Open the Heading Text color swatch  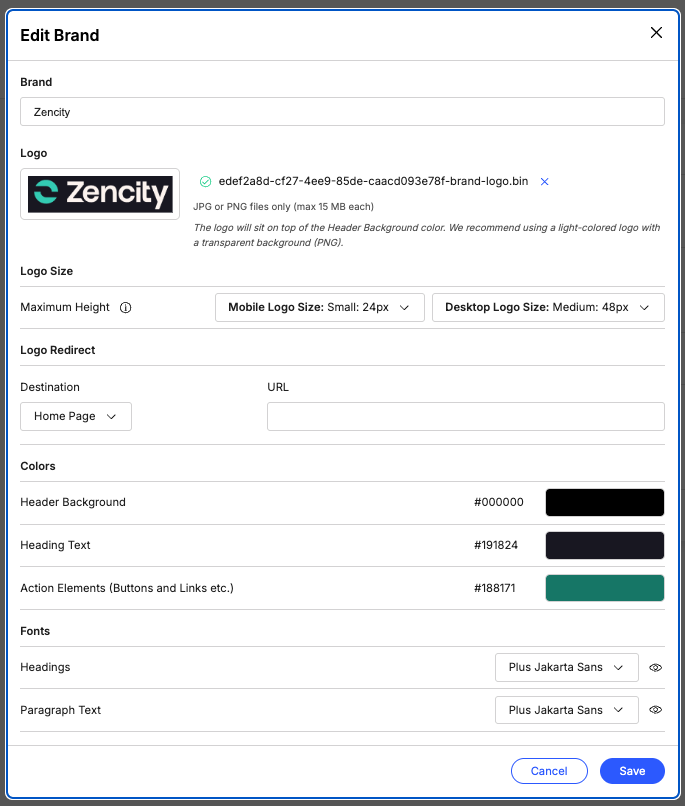point(604,545)
